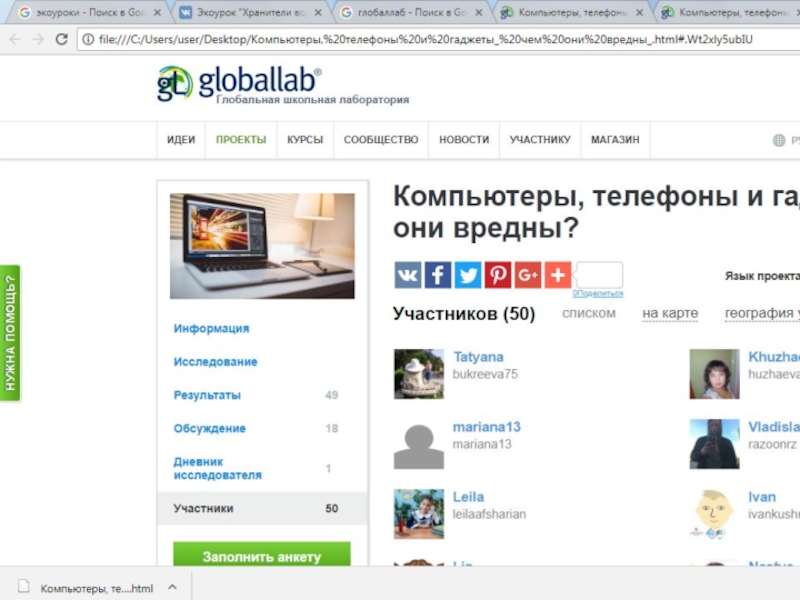Share the project on Facebook
This screenshot has height=600, width=800.
(438, 275)
